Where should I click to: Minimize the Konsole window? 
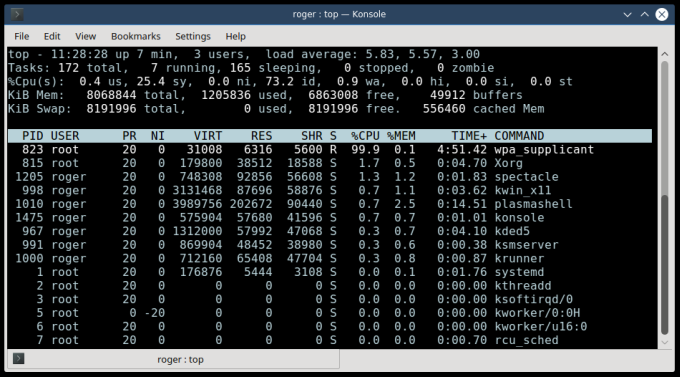point(627,14)
